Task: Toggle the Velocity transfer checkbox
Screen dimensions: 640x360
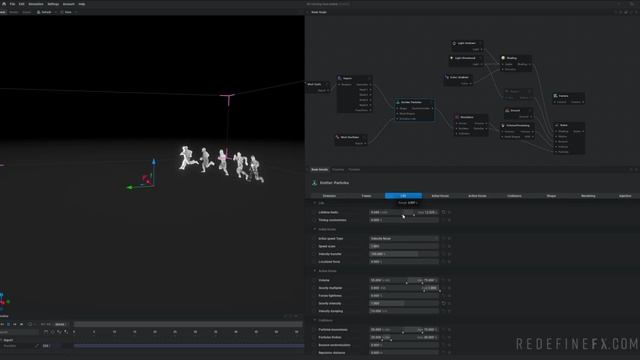Action: coord(315,254)
